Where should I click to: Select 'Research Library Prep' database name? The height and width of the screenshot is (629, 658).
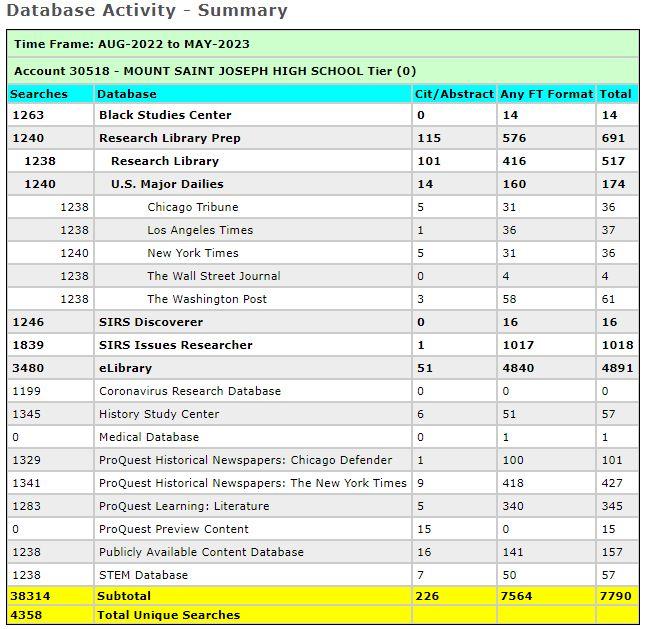point(170,138)
